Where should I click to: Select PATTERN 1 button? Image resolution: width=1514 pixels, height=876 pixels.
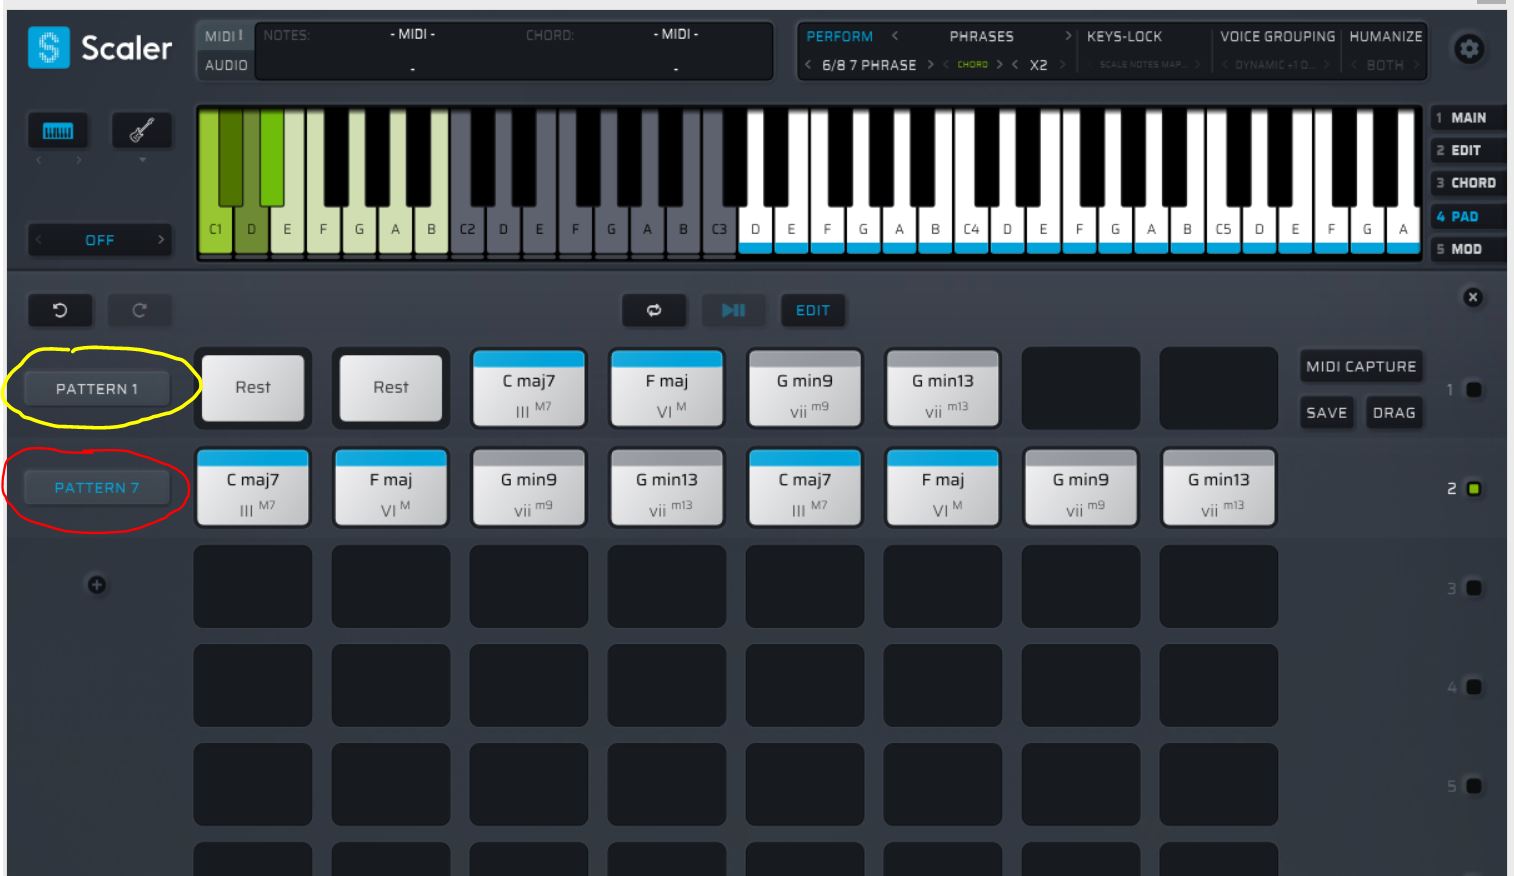[97, 389]
